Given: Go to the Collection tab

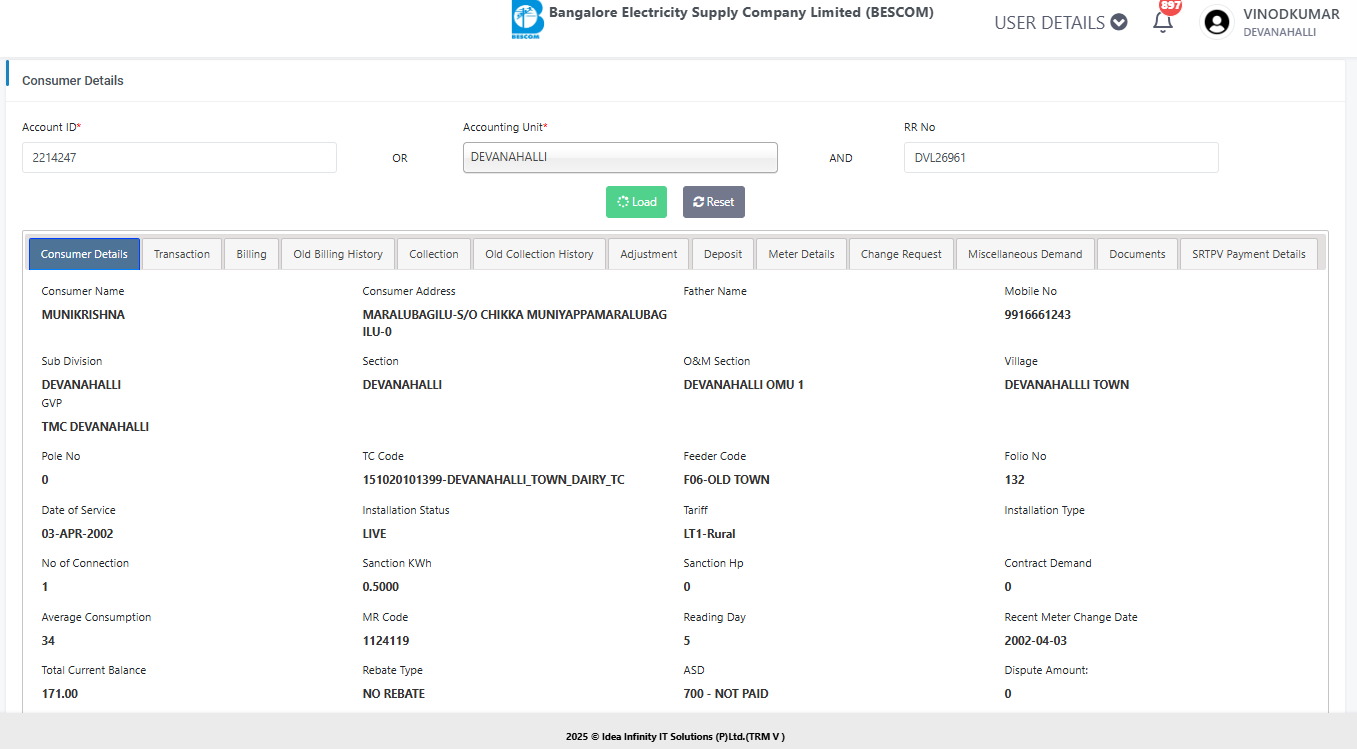Looking at the screenshot, I should point(434,254).
